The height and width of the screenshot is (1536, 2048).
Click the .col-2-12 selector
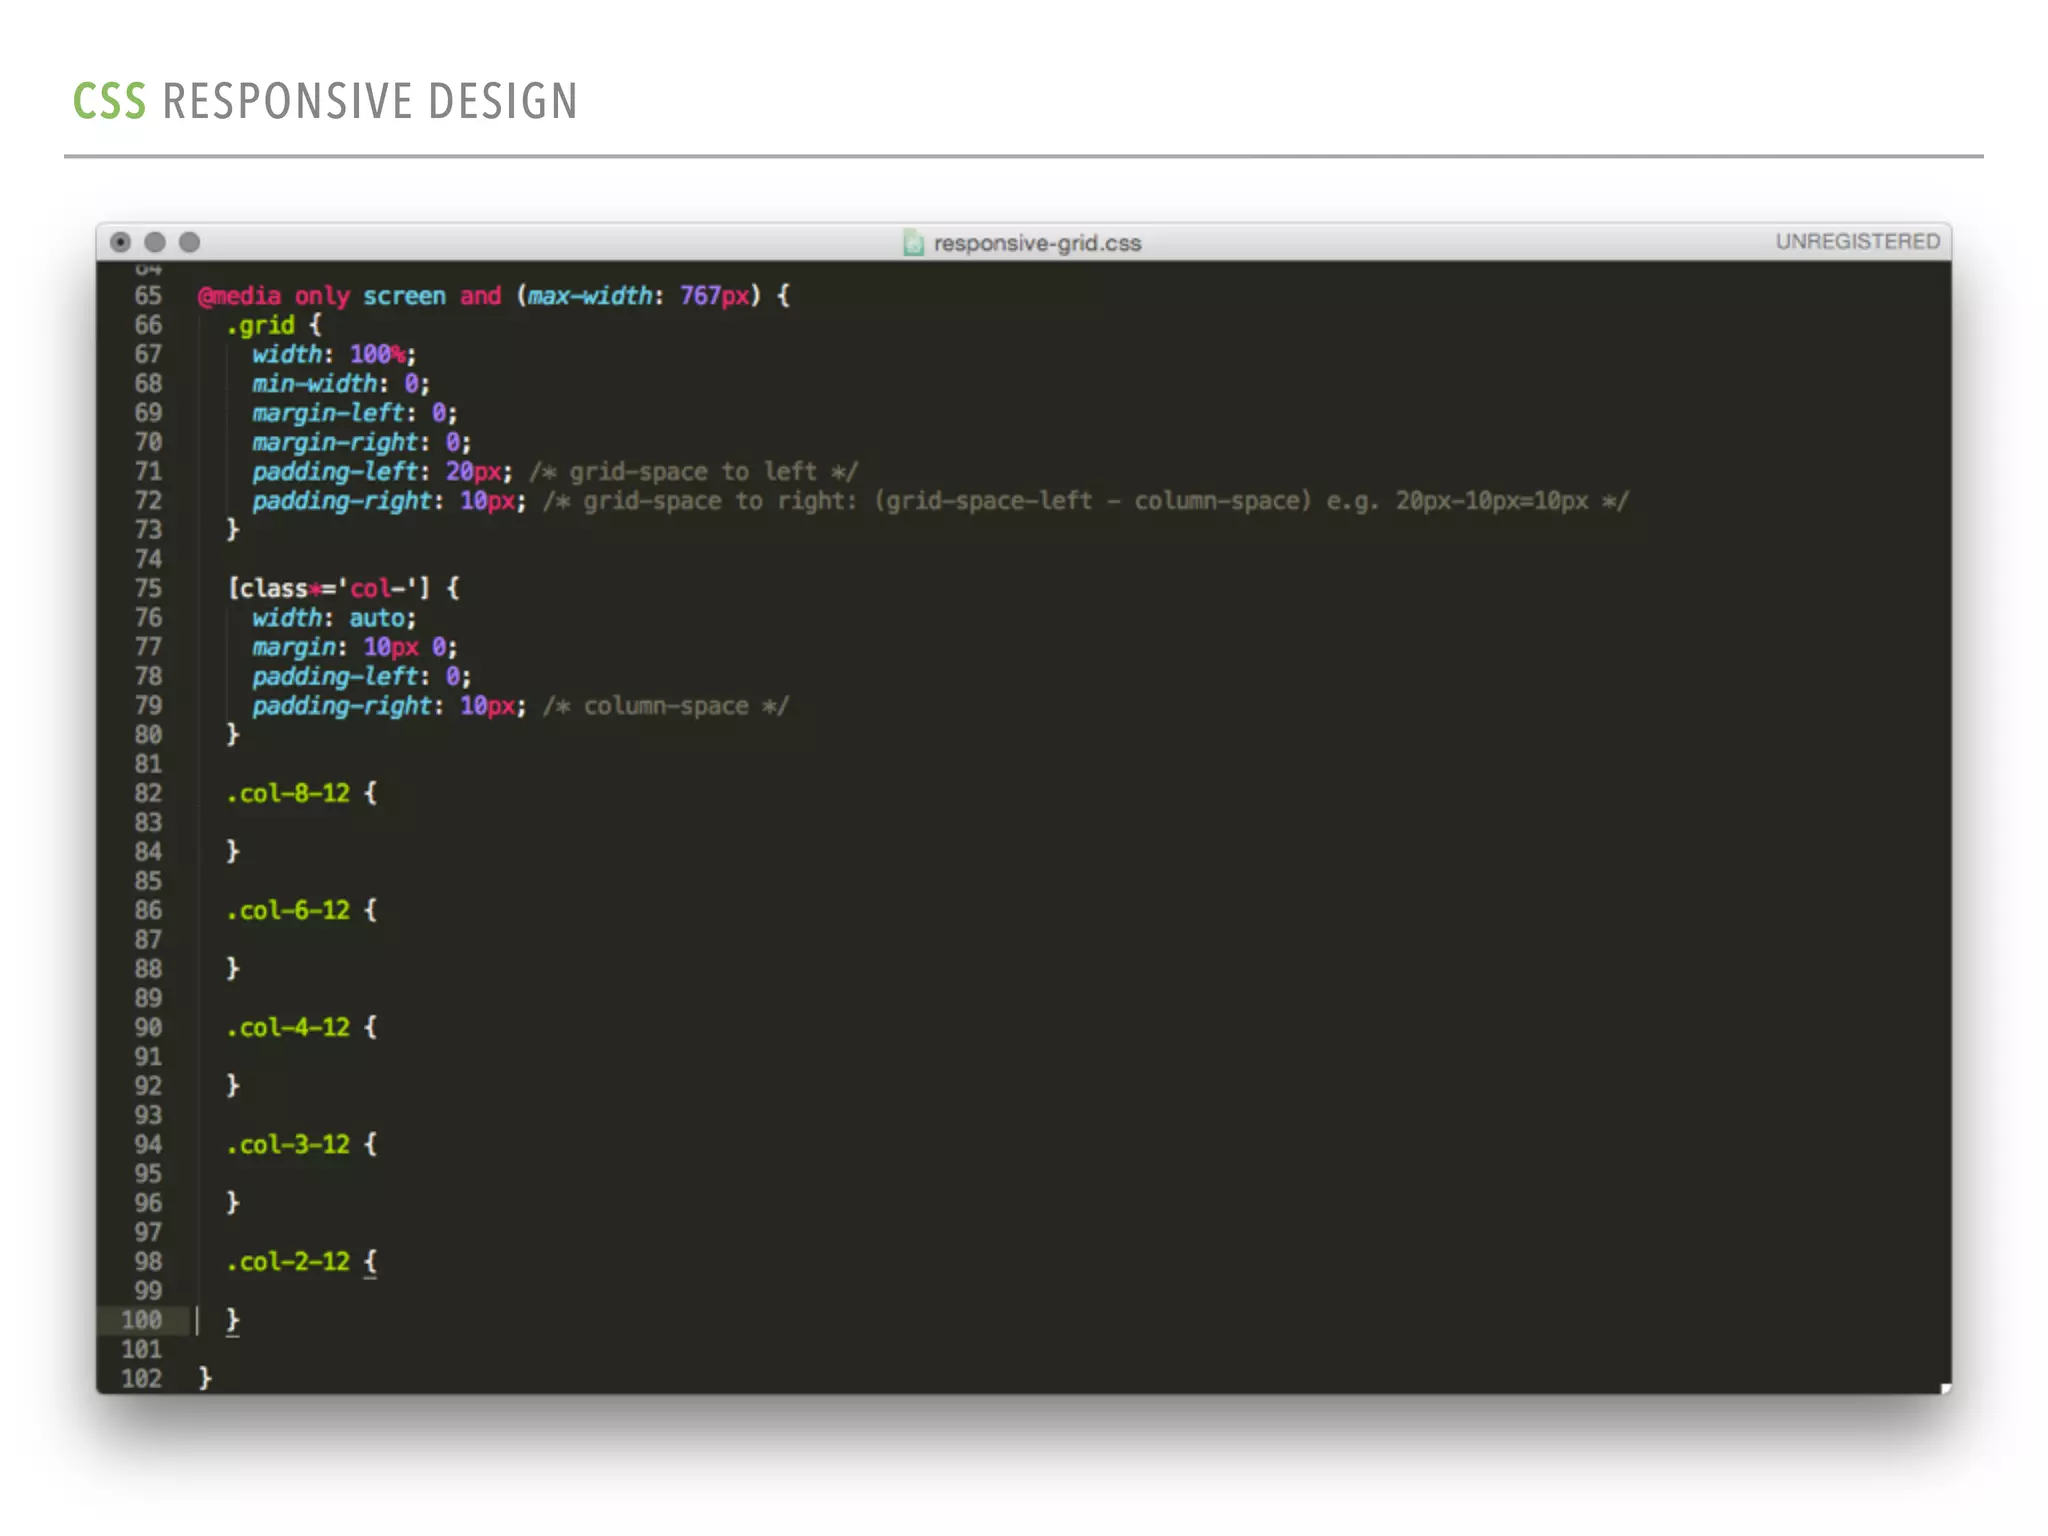288,1262
